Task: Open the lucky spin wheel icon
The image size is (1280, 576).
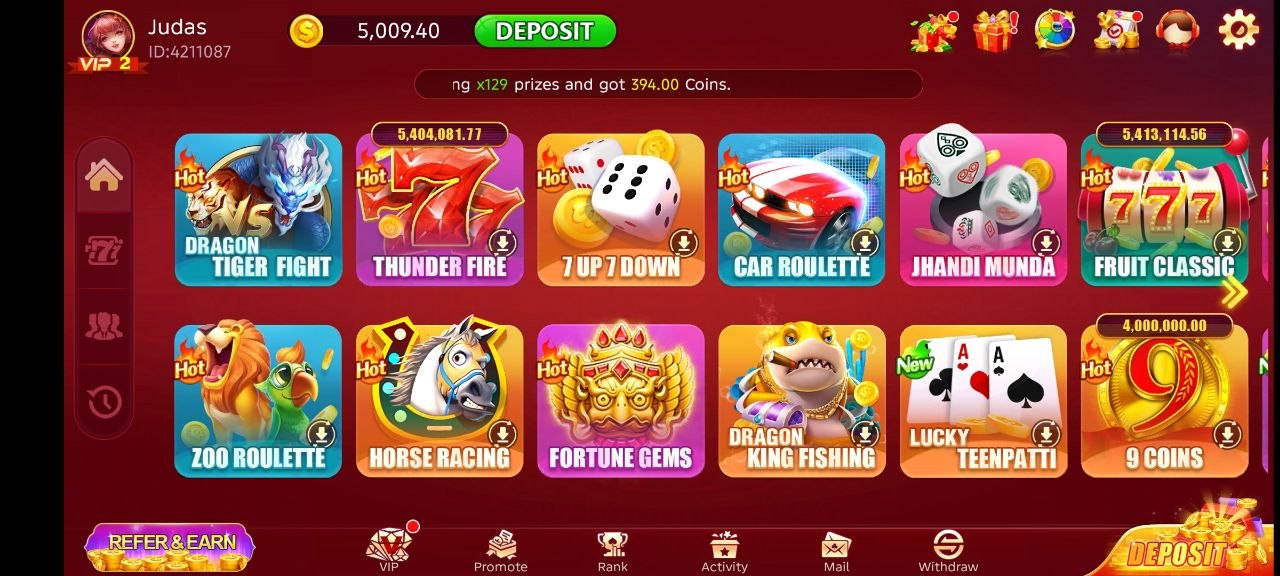Action: pos(1055,30)
